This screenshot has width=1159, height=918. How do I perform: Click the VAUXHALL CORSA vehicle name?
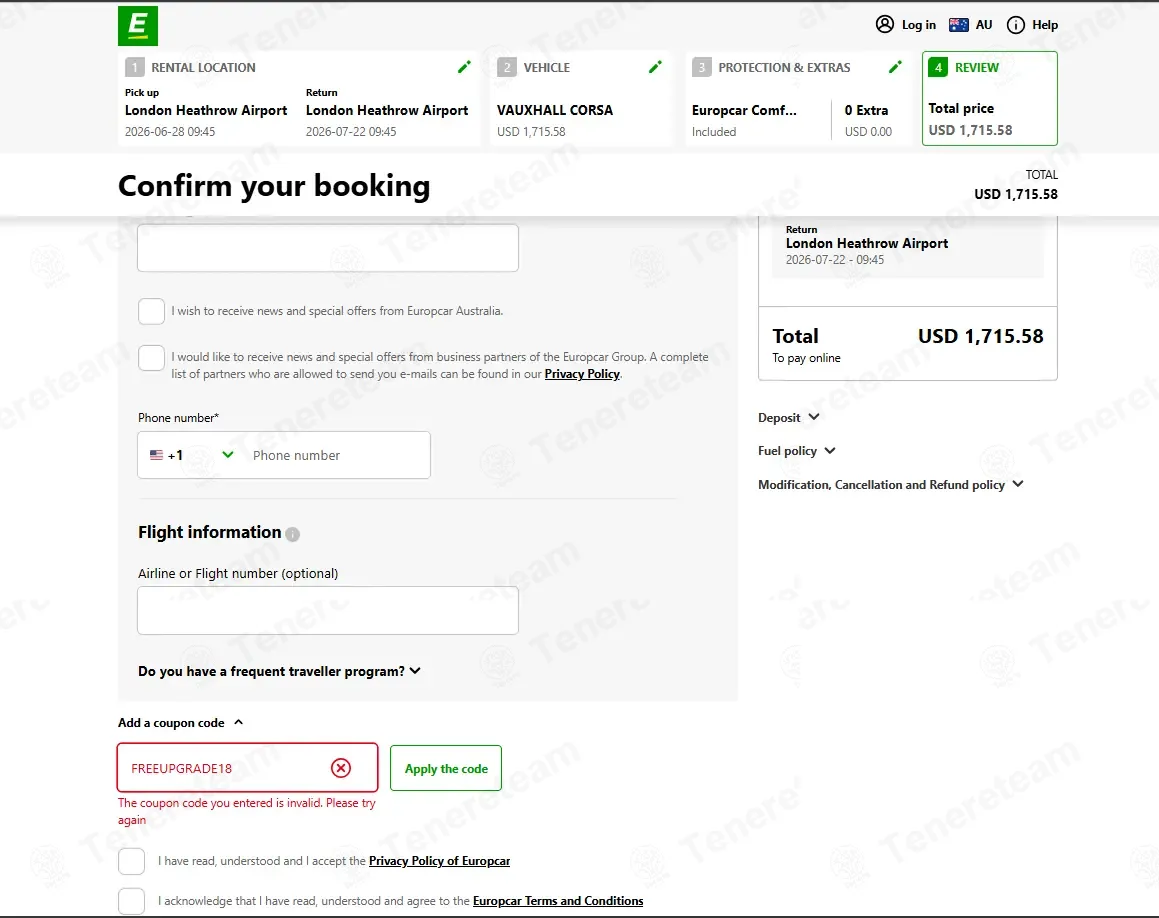pos(555,110)
